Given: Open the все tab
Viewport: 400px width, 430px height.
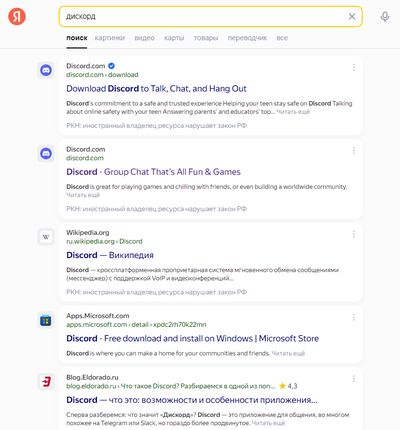Looking at the screenshot, I should point(282,38).
